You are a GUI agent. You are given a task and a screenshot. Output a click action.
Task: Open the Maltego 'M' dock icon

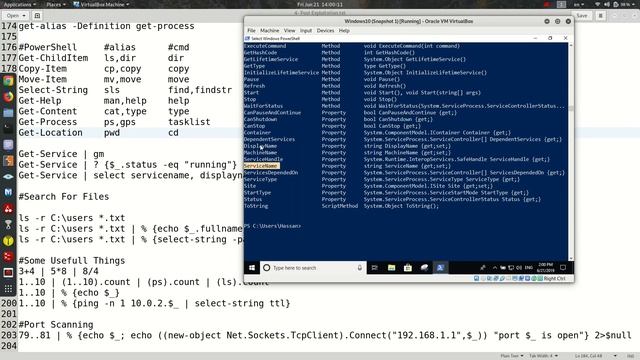[8, 192]
